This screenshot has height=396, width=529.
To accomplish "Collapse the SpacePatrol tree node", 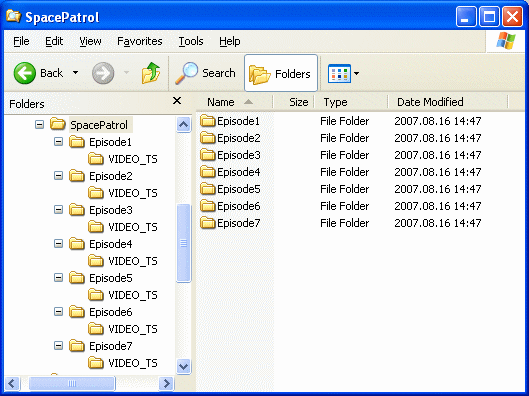I will pyautogui.click(x=39, y=125).
